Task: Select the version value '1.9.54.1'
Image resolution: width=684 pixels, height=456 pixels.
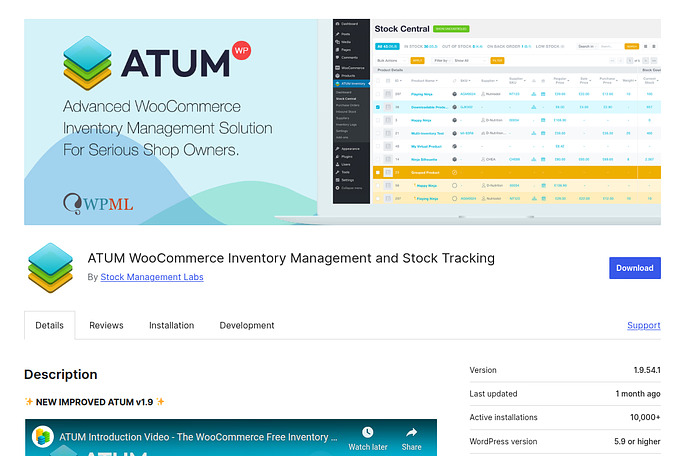Action: (x=647, y=370)
